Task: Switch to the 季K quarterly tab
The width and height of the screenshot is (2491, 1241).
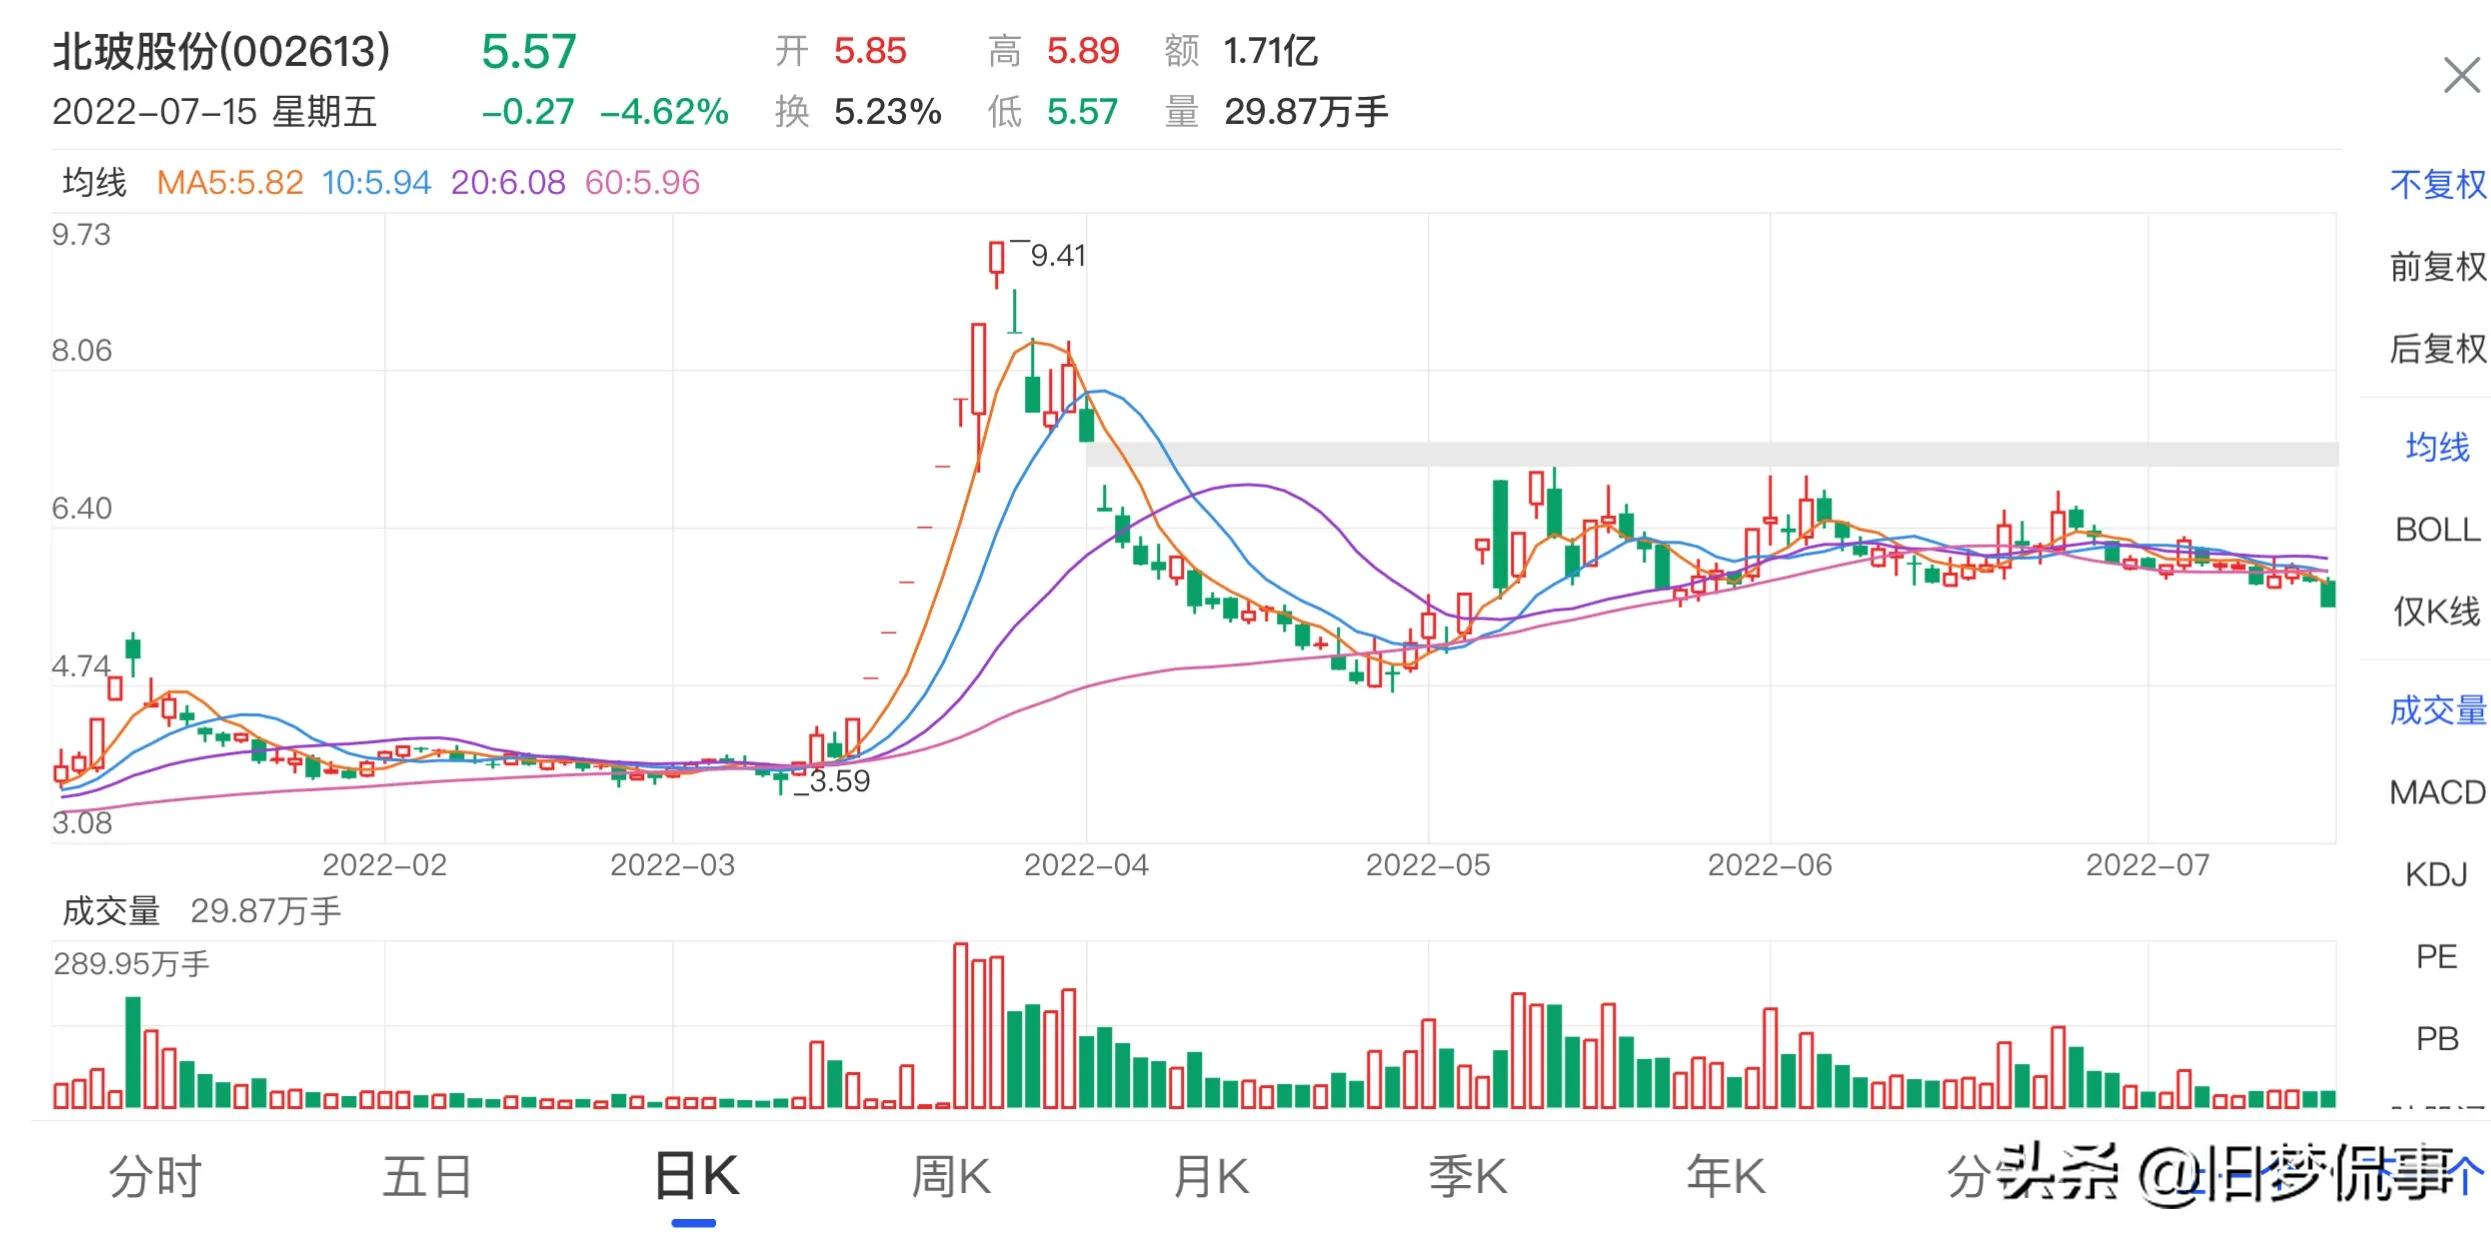Action: click(x=1467, y=1176)
